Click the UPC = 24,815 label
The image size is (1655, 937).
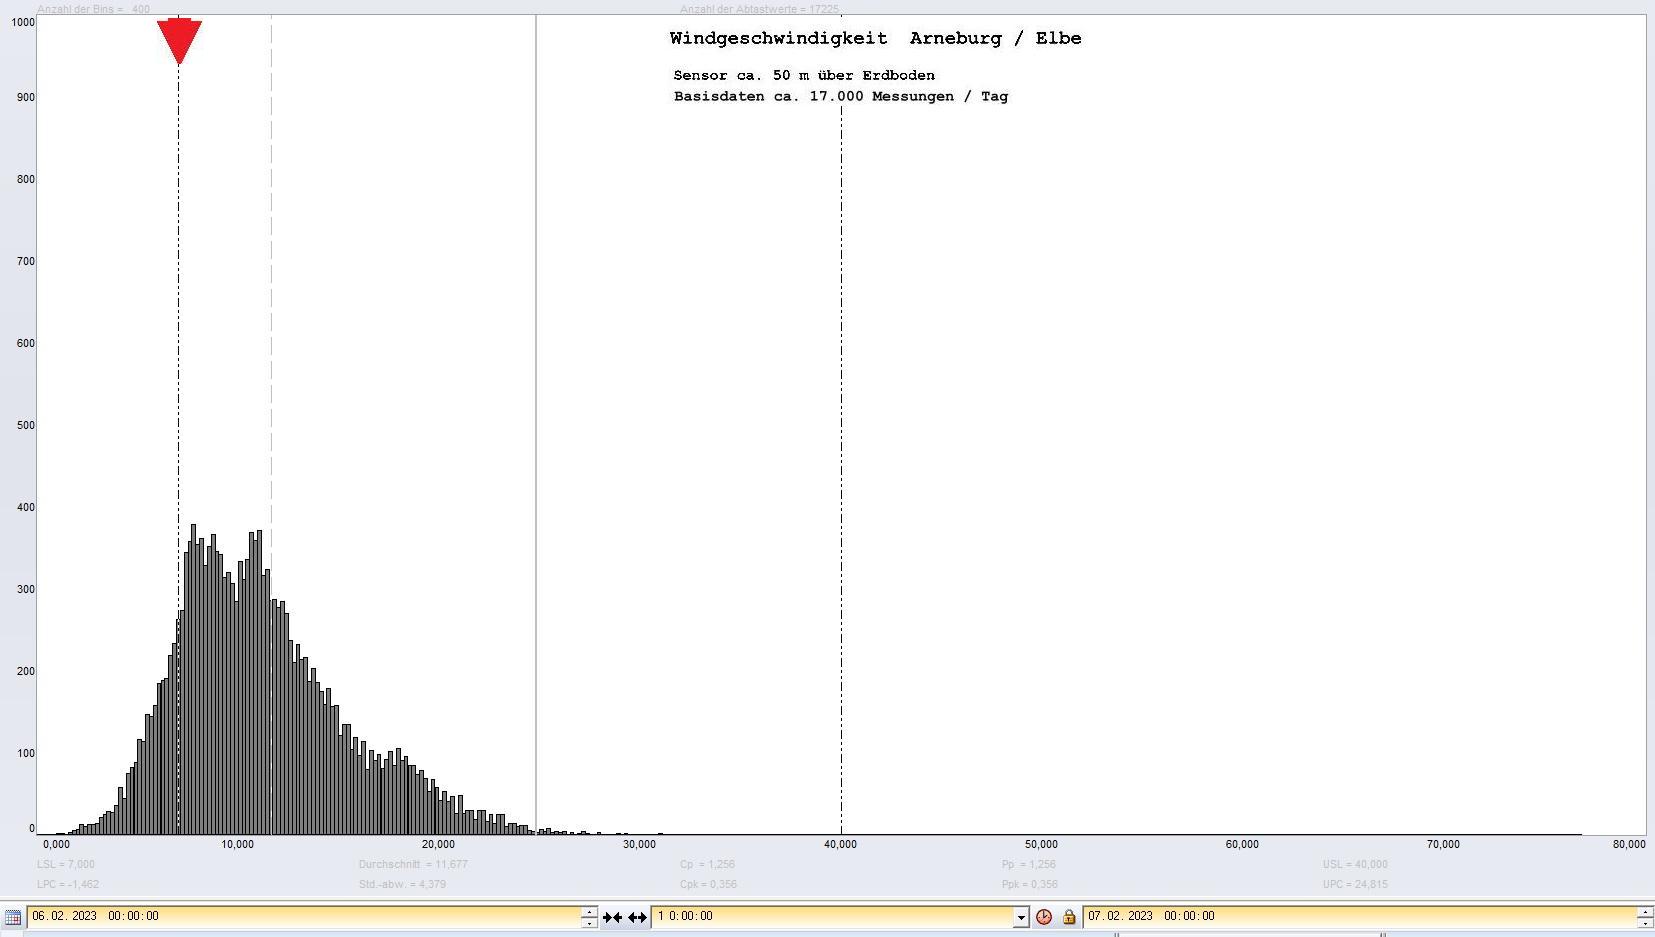(1354, 884)
